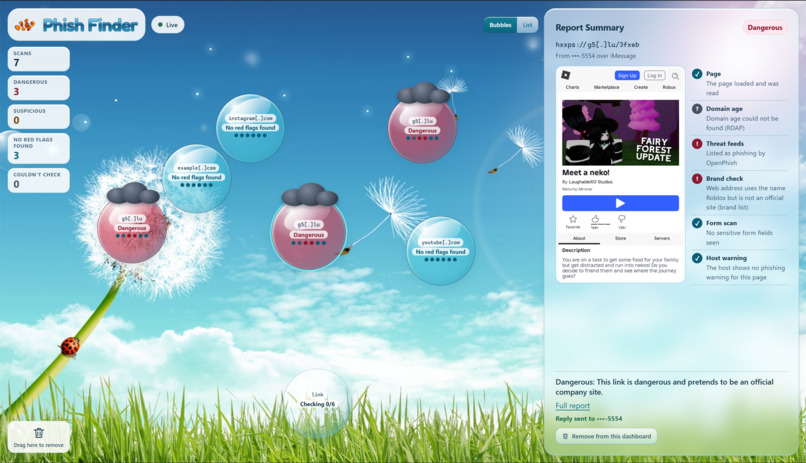
Task: Open the About tab in page preview
Action: [x=579, y=238]
